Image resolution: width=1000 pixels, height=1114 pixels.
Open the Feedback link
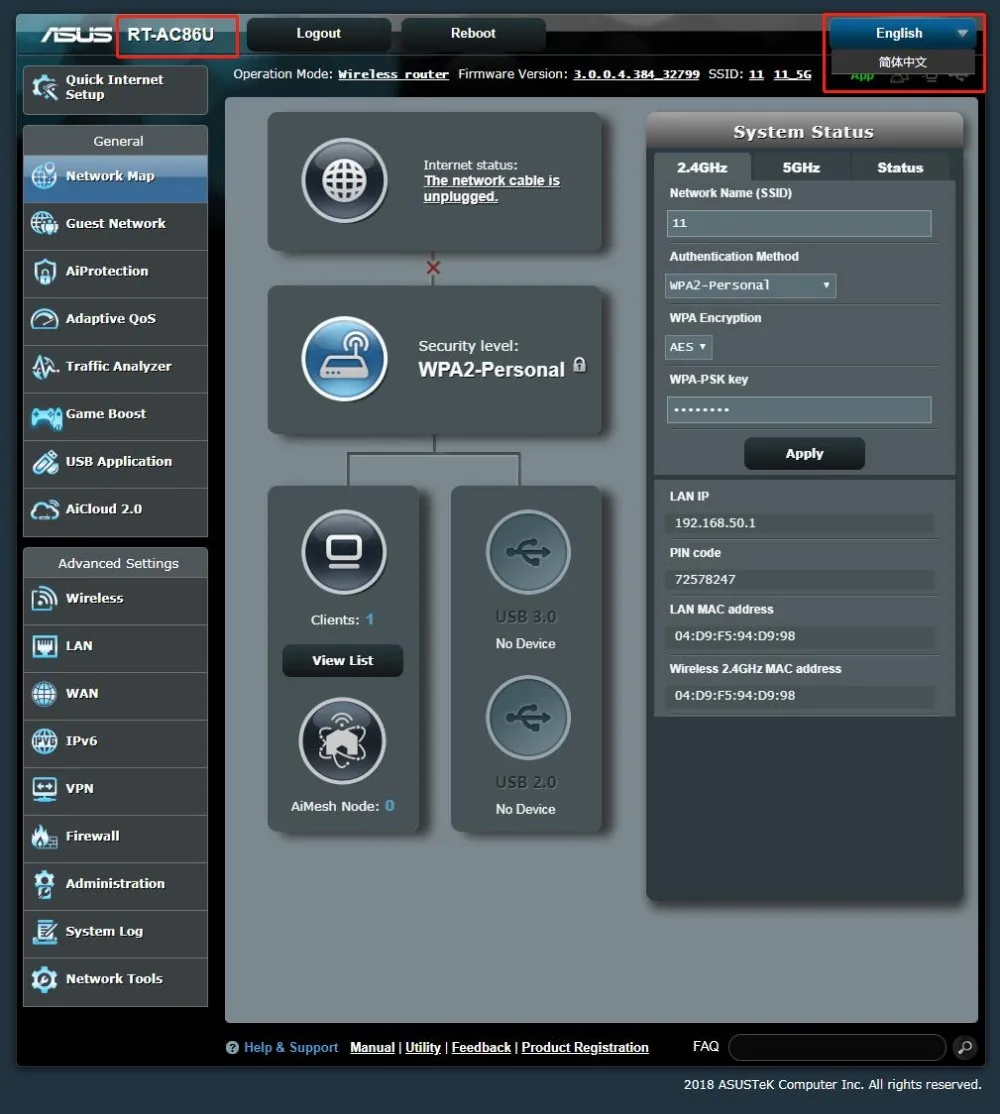[481, 1047]
